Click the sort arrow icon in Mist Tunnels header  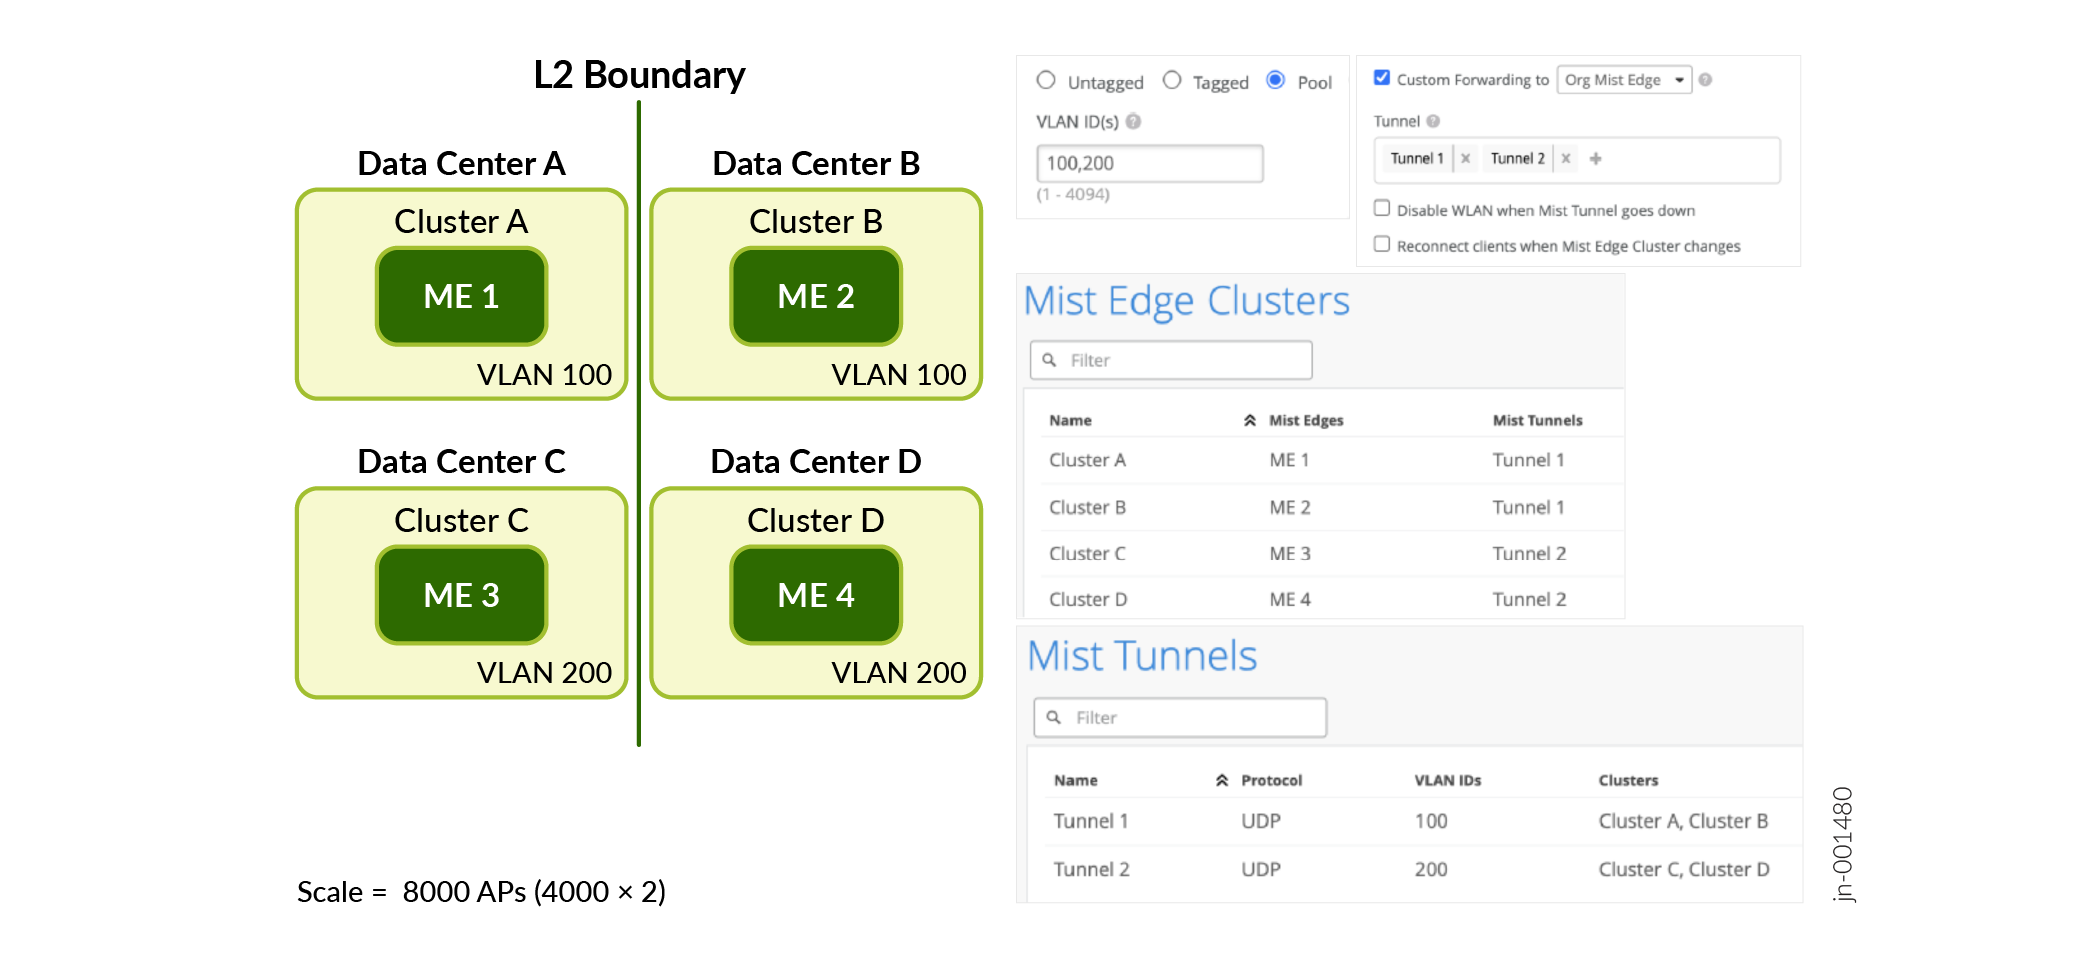click(1222, 780)
